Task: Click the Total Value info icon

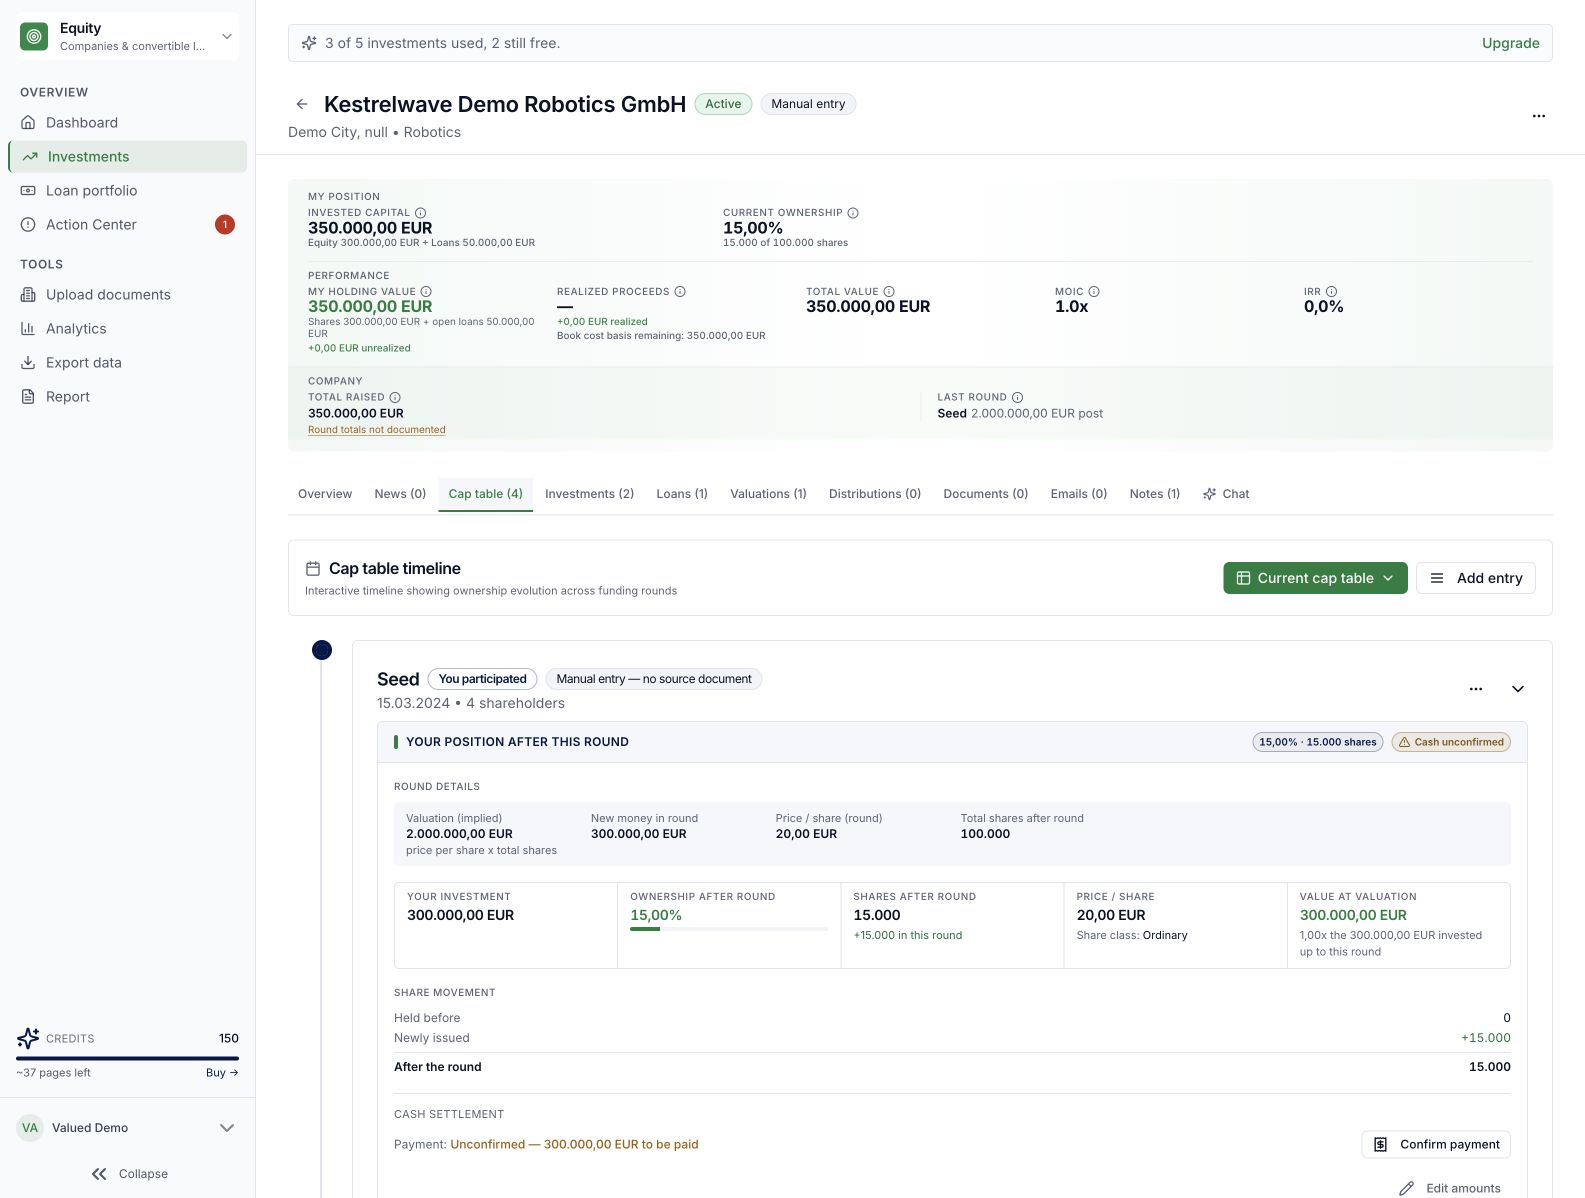Action: pyautogui.click(x=889, y=292)
